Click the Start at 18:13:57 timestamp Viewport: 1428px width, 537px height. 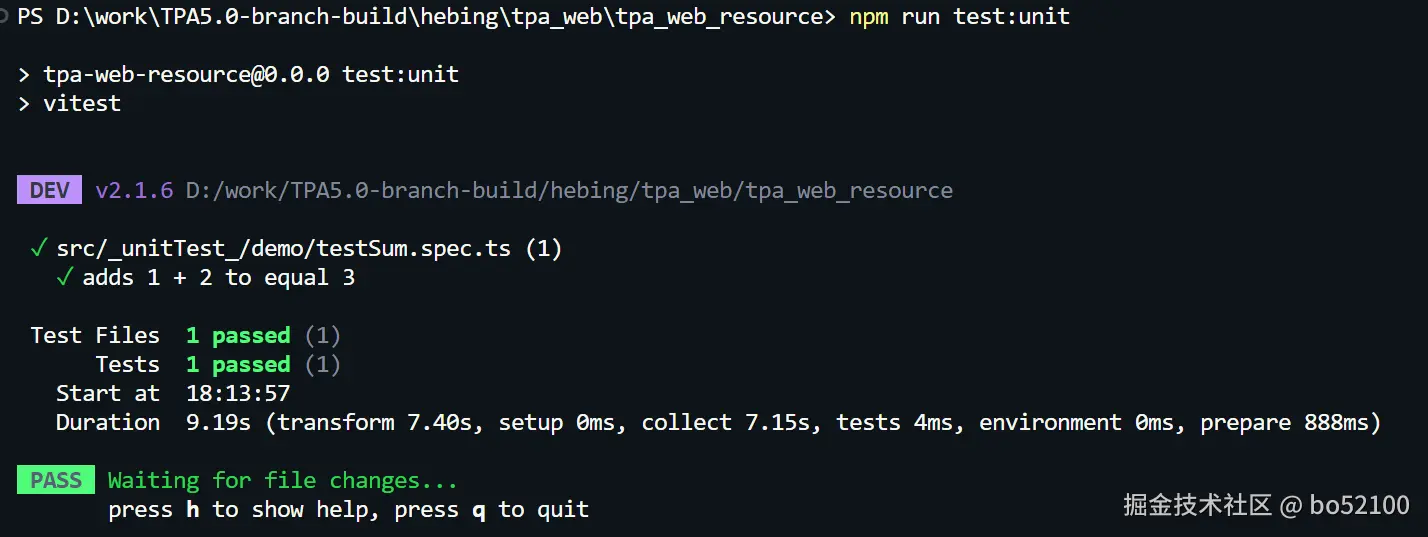(238, 393)
